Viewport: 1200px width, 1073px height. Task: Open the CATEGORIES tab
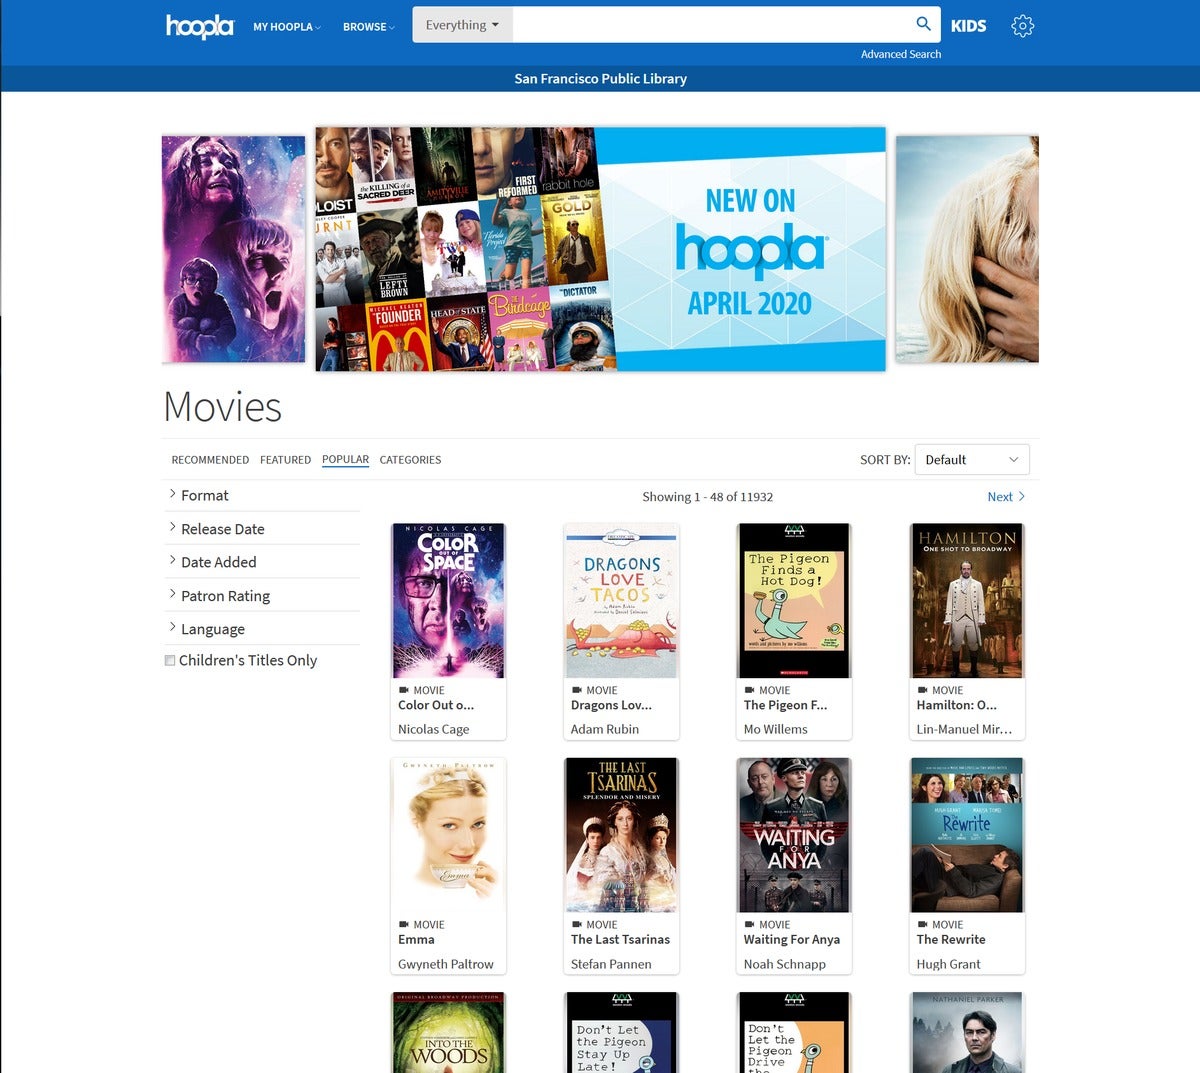tap(410, 460)
